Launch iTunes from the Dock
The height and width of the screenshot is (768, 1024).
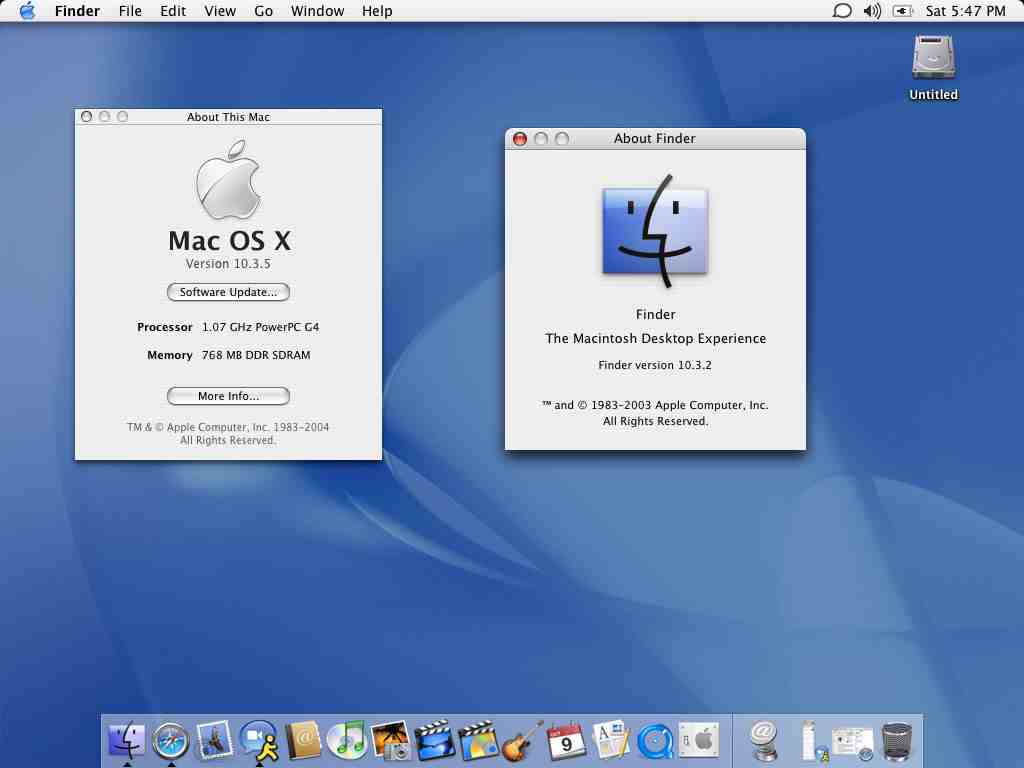coord(347,741)
